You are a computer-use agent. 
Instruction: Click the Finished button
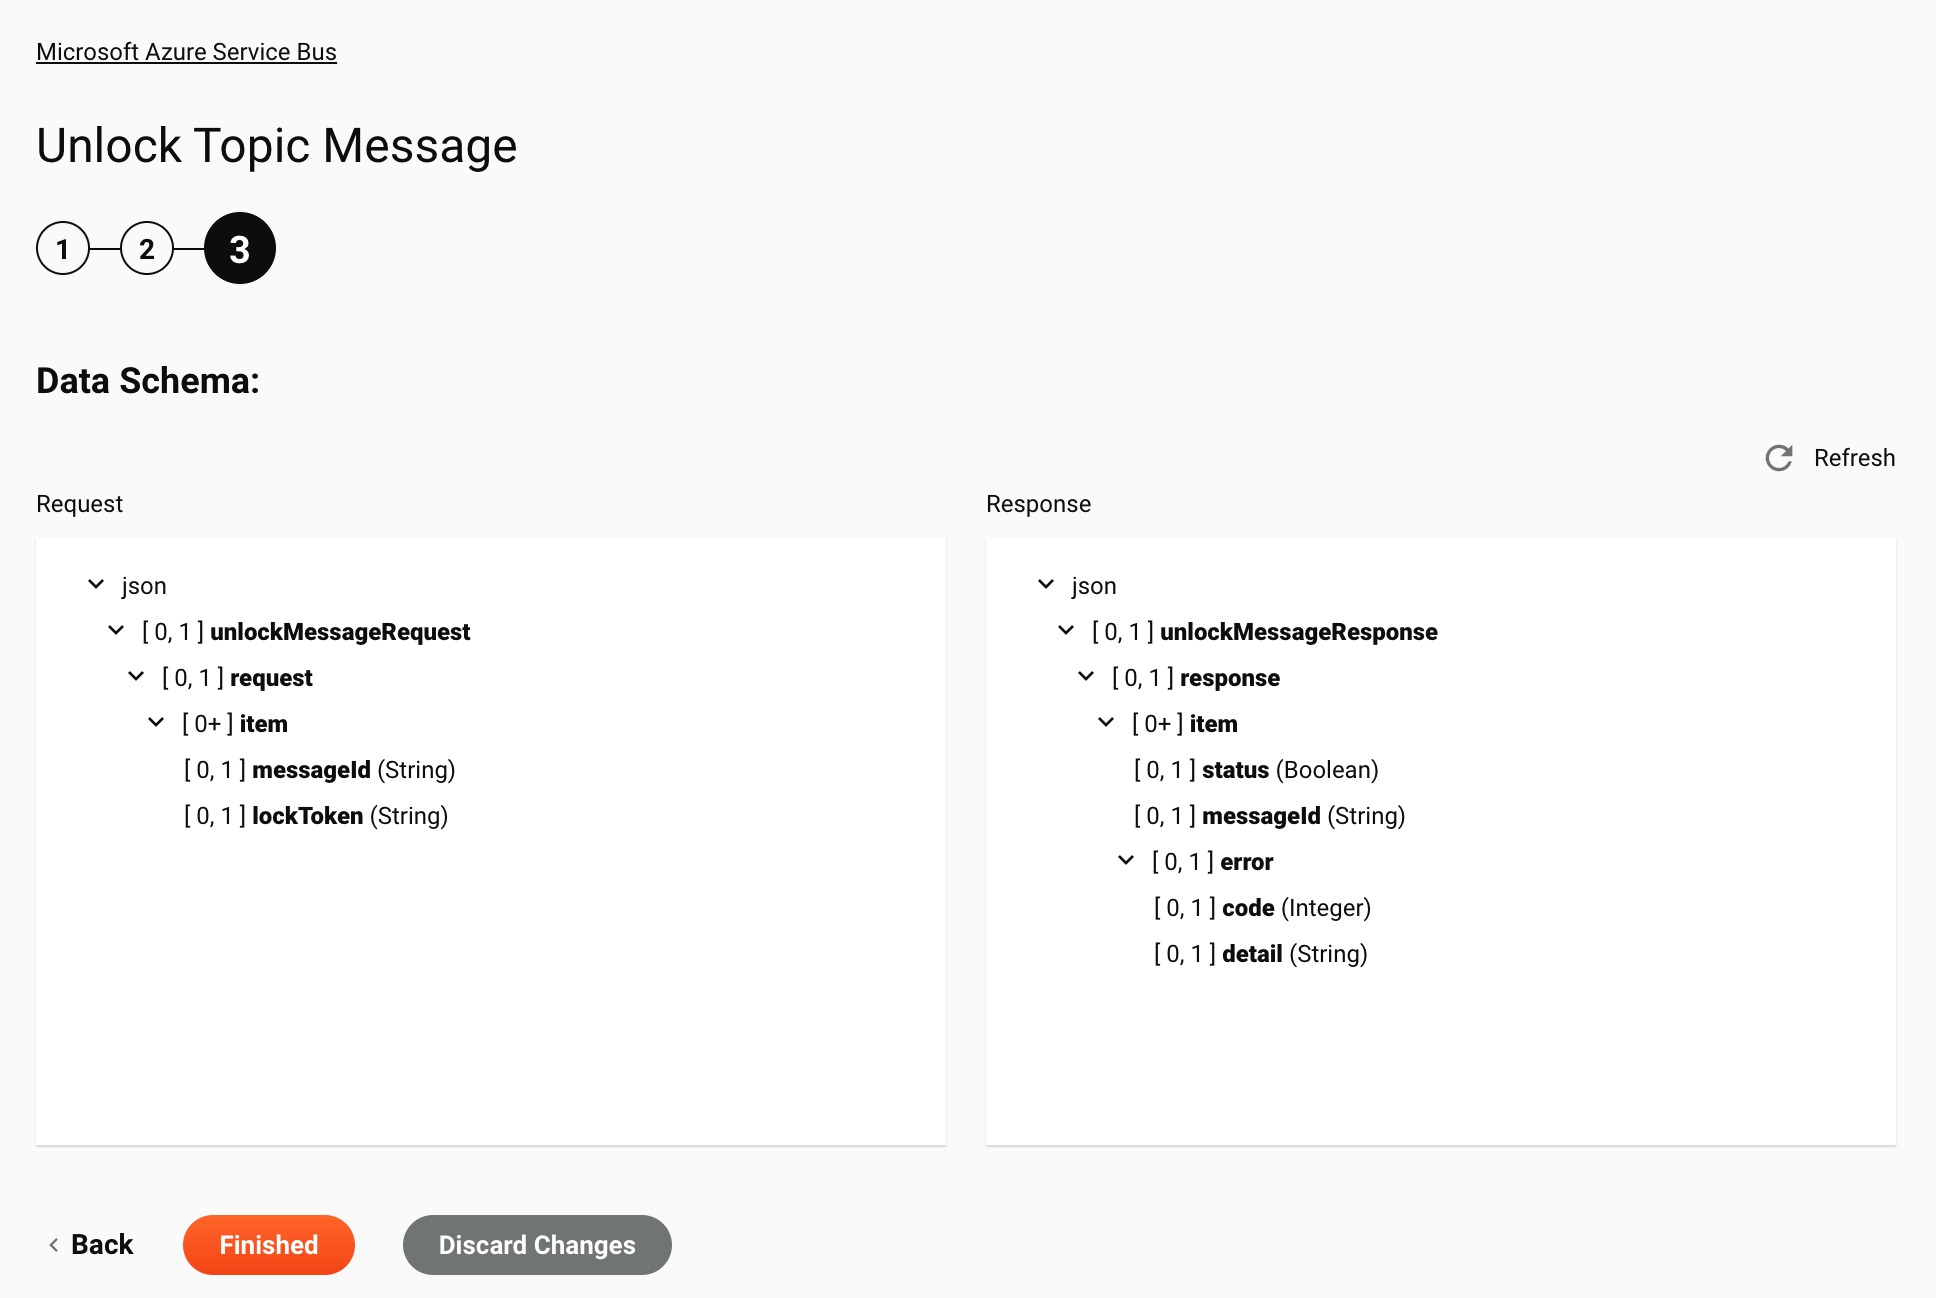(x=268, y=1244)
